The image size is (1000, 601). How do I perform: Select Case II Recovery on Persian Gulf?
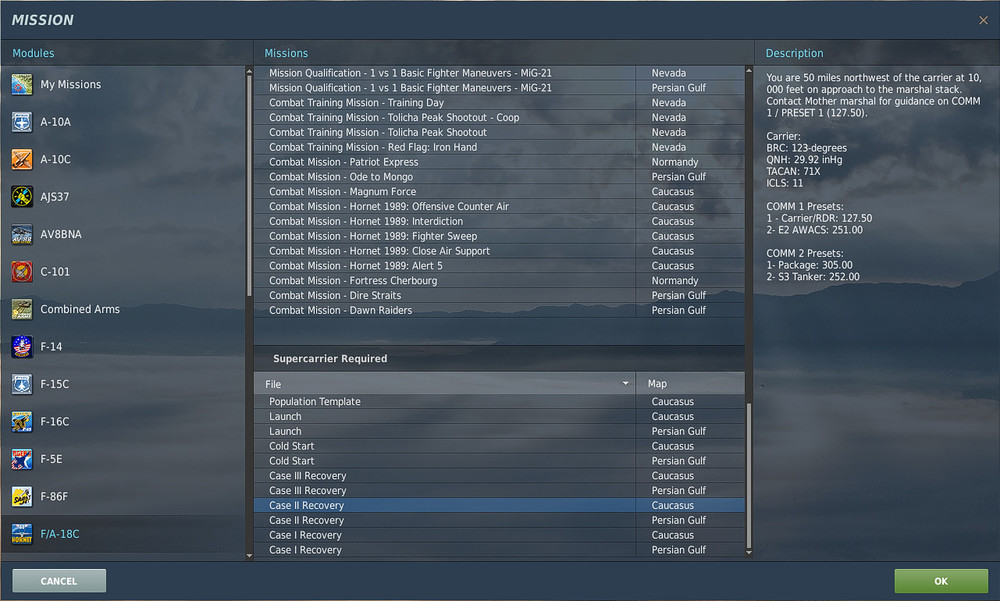click(499, 520)
